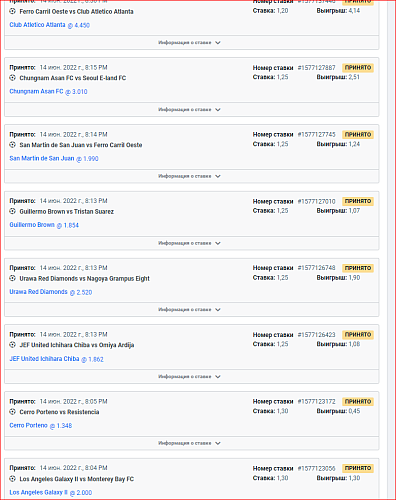
Task: Expand bet information under Urawa Red Diamonds bet
Action: pyautogui.click(x=192, y=310)
